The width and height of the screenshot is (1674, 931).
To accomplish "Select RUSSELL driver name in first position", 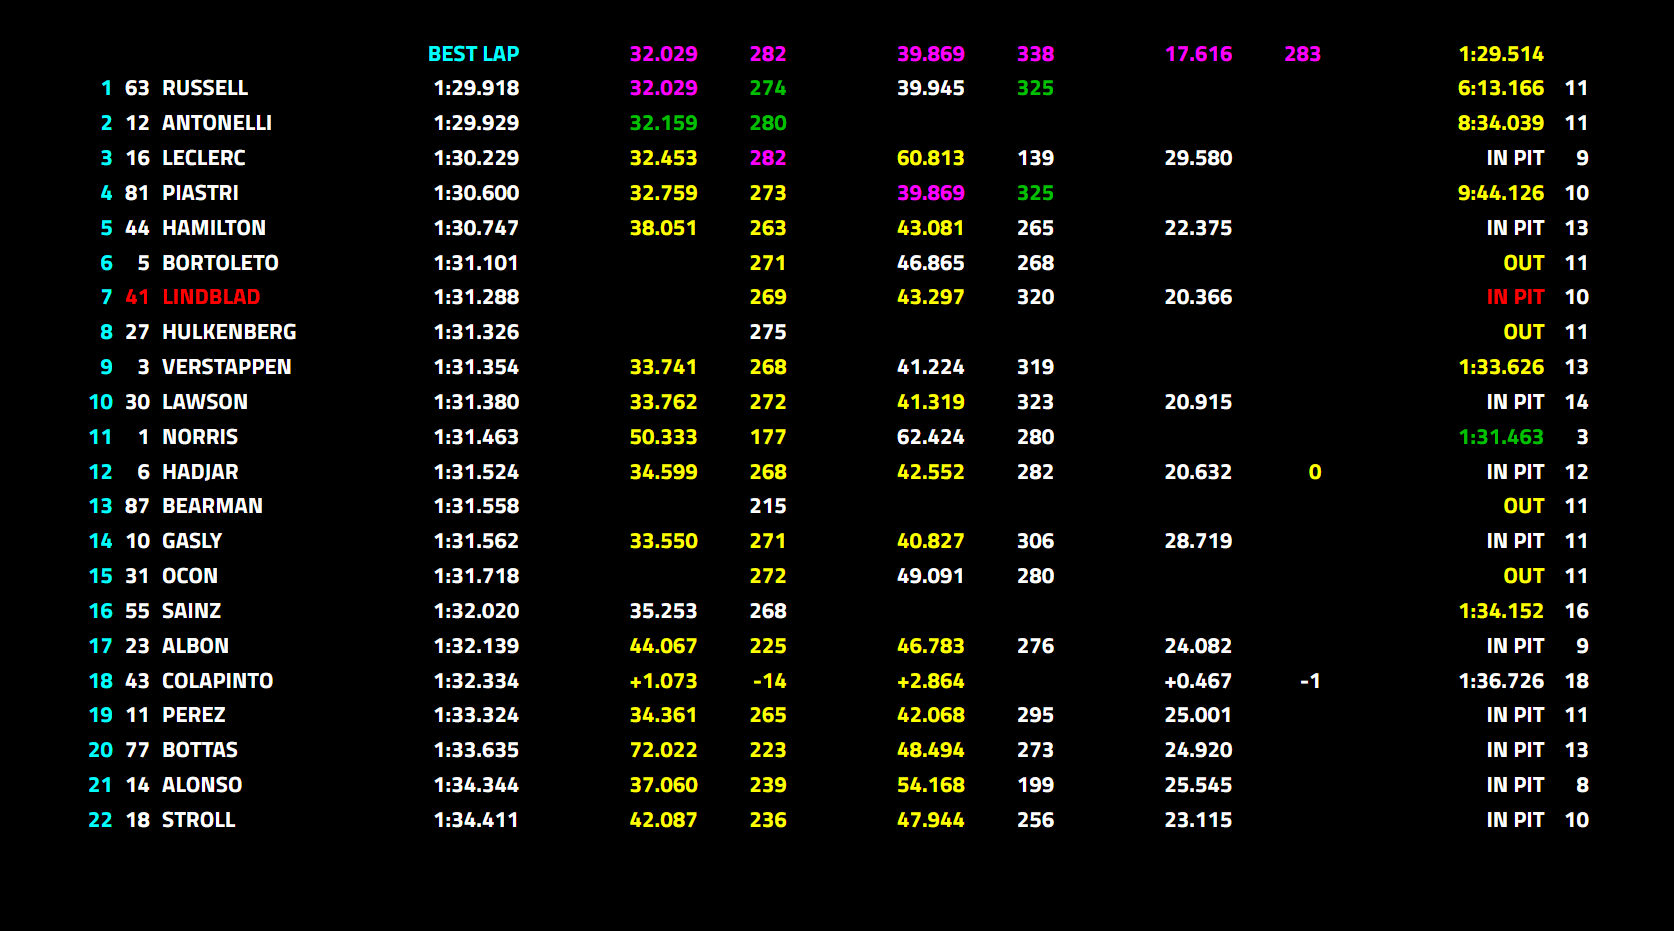I will coord(205,88).
